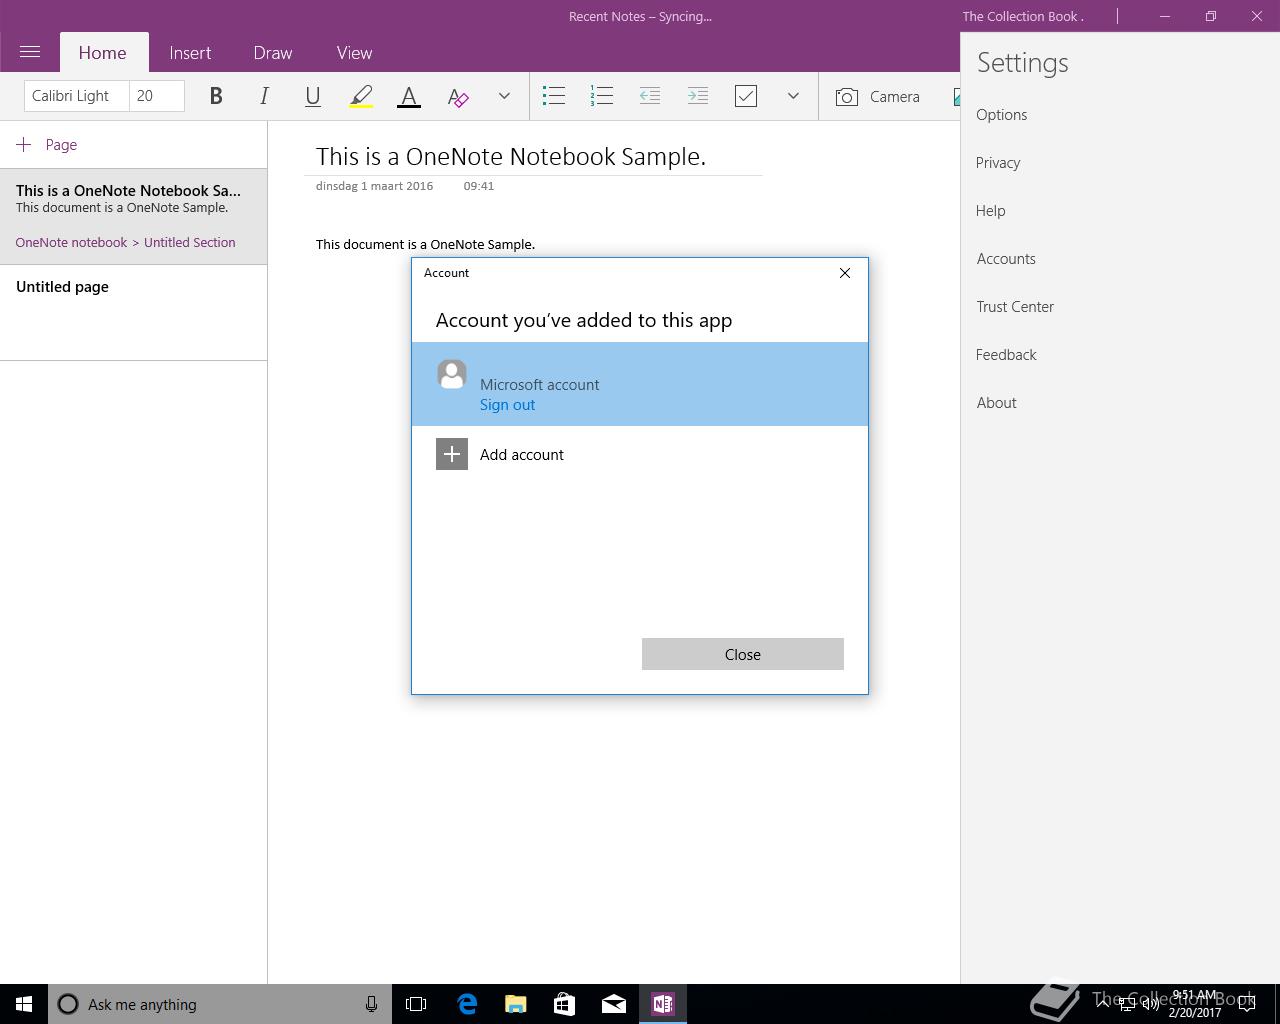Viewport: 1280px width, 1024px height.
Task: Expand the tags dropdown arrow
Action: tap(793, 96)
